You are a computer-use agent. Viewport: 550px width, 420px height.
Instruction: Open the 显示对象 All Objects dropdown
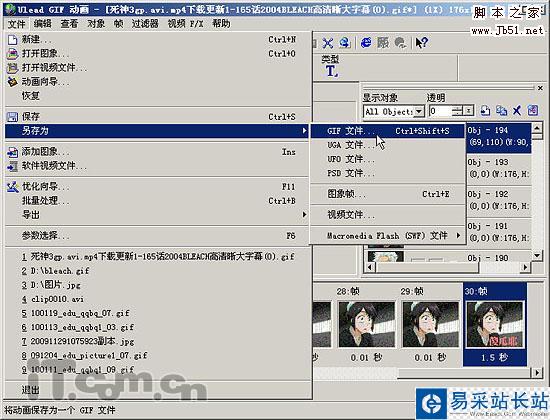pyautogui.click(x=418, y=112)
